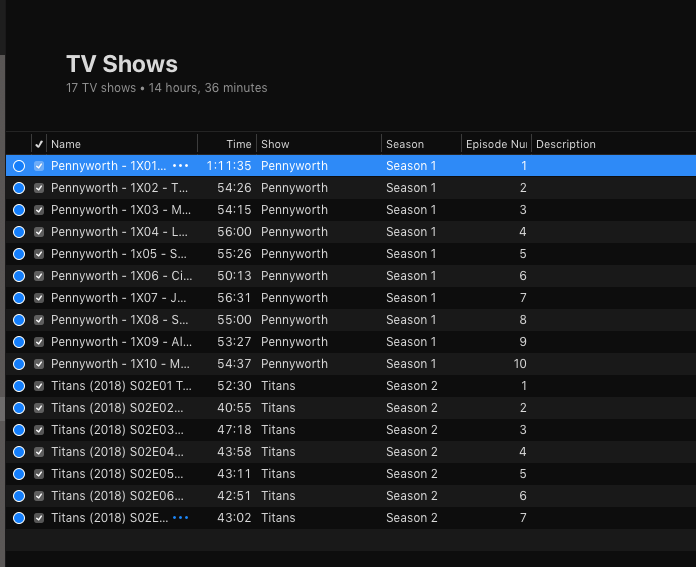
Task: Click Season 1 cell in Pennyworth 1X08 row
Action: click(411, 320)
